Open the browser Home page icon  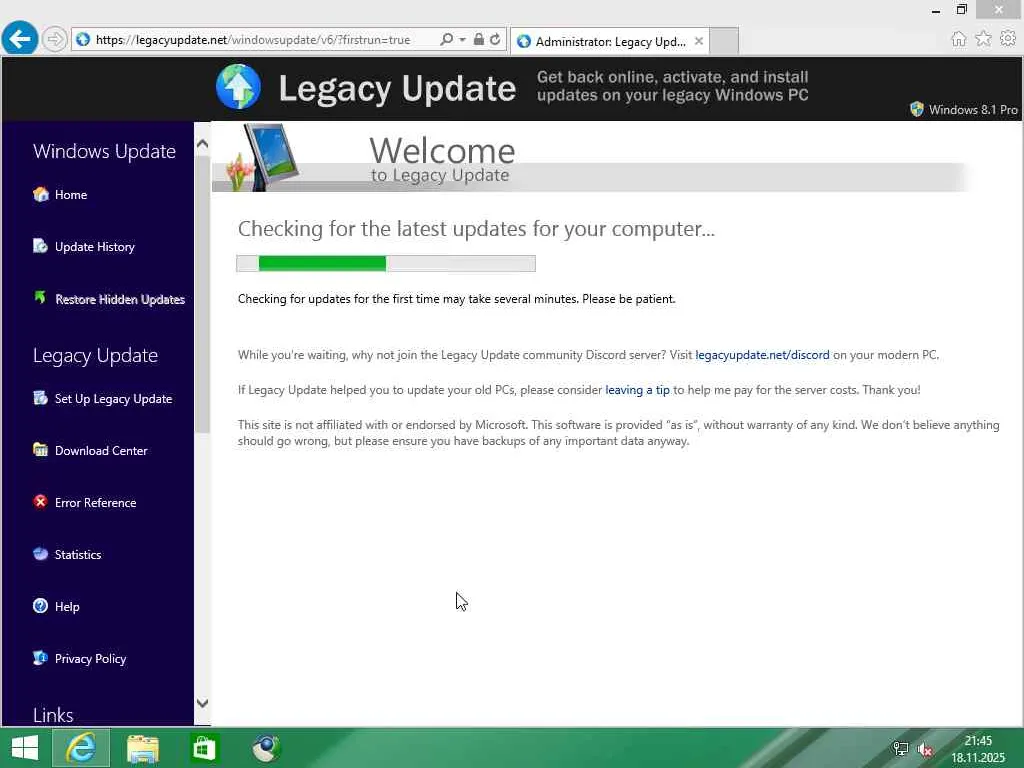click(x=959, y=39)
